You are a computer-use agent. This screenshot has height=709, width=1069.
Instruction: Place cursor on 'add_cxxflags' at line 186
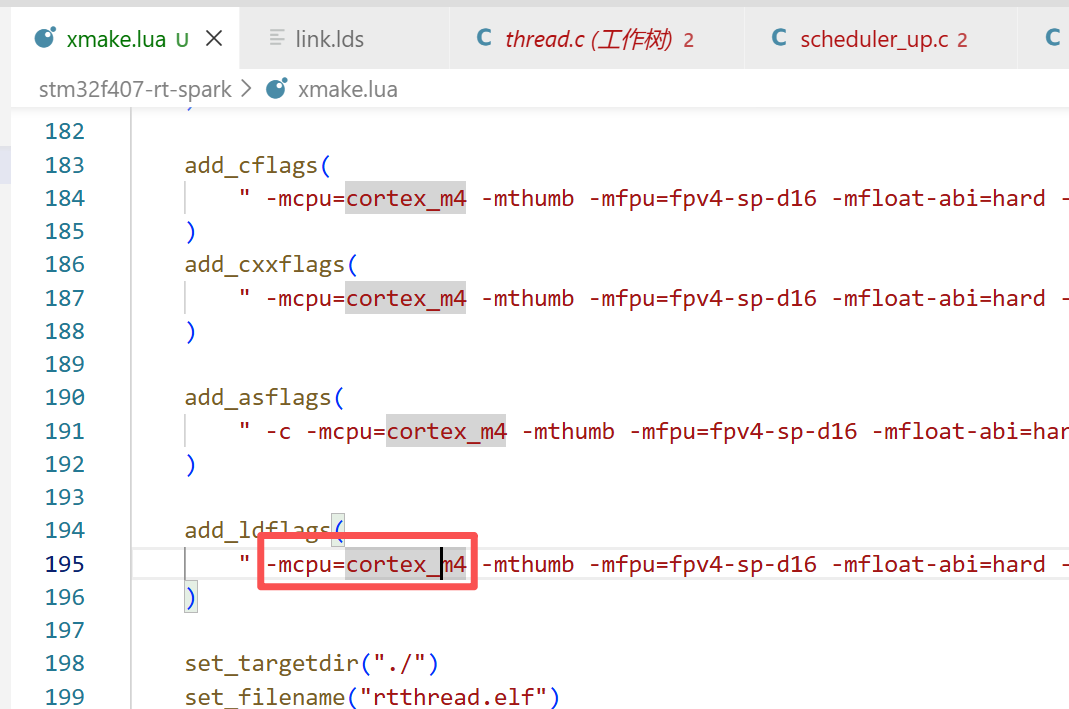point(265,265)
